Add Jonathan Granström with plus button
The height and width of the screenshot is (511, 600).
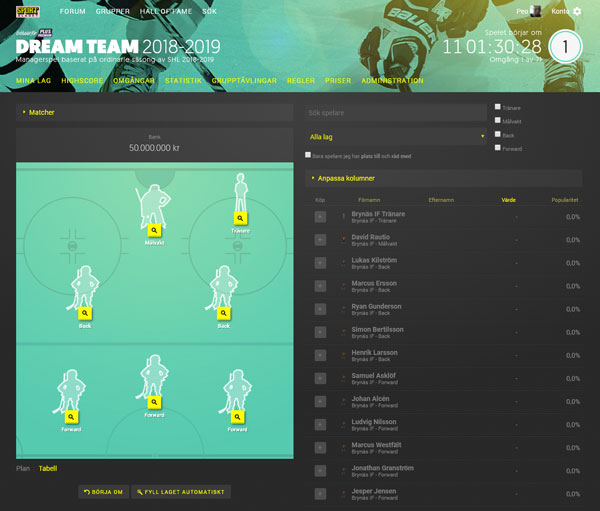click(320, 471)
